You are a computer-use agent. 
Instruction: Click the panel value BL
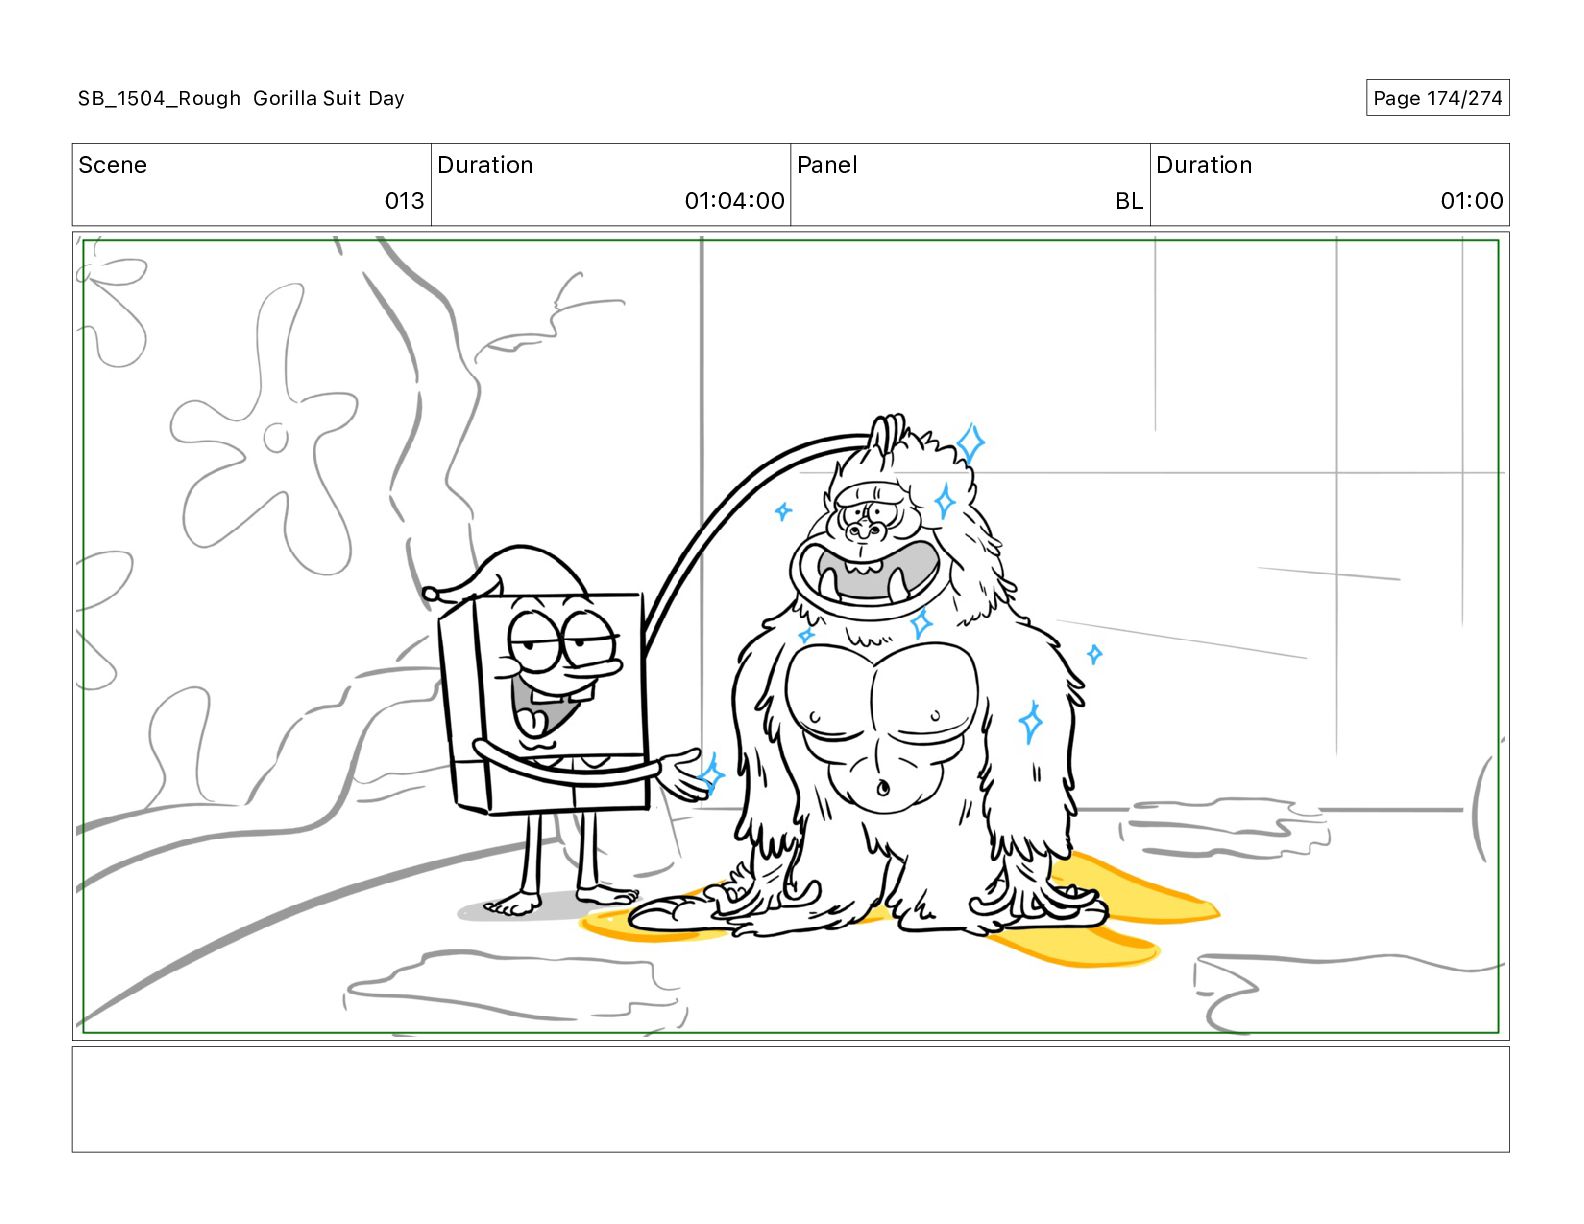[x=1129, y=201]
